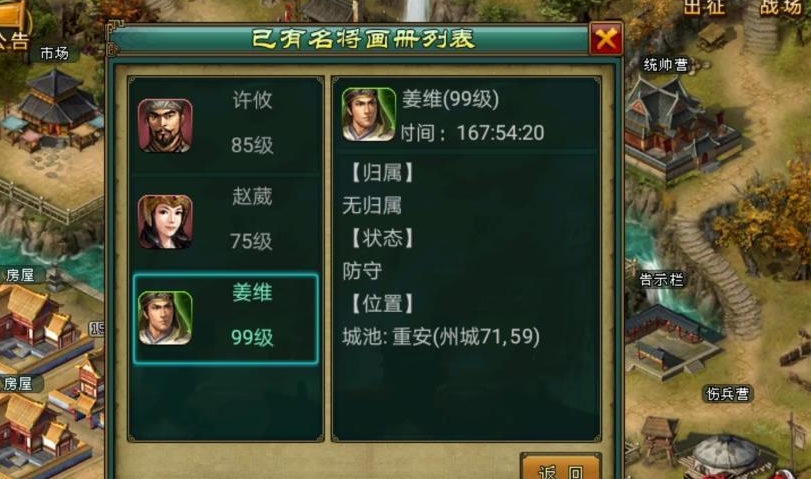Select 赵葳 portrait in general list
The width and height of the screenshot is (811, 479).
(165, 222)
